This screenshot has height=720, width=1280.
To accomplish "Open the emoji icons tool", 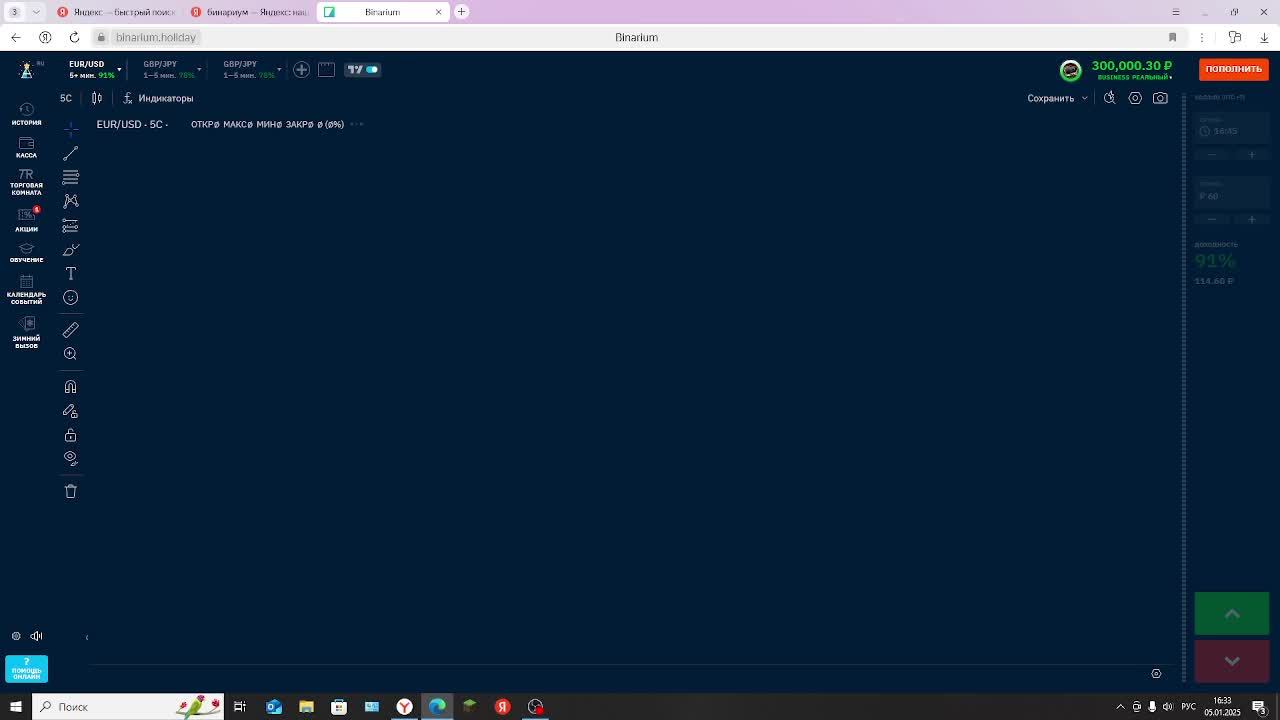I will click(70, 297).
